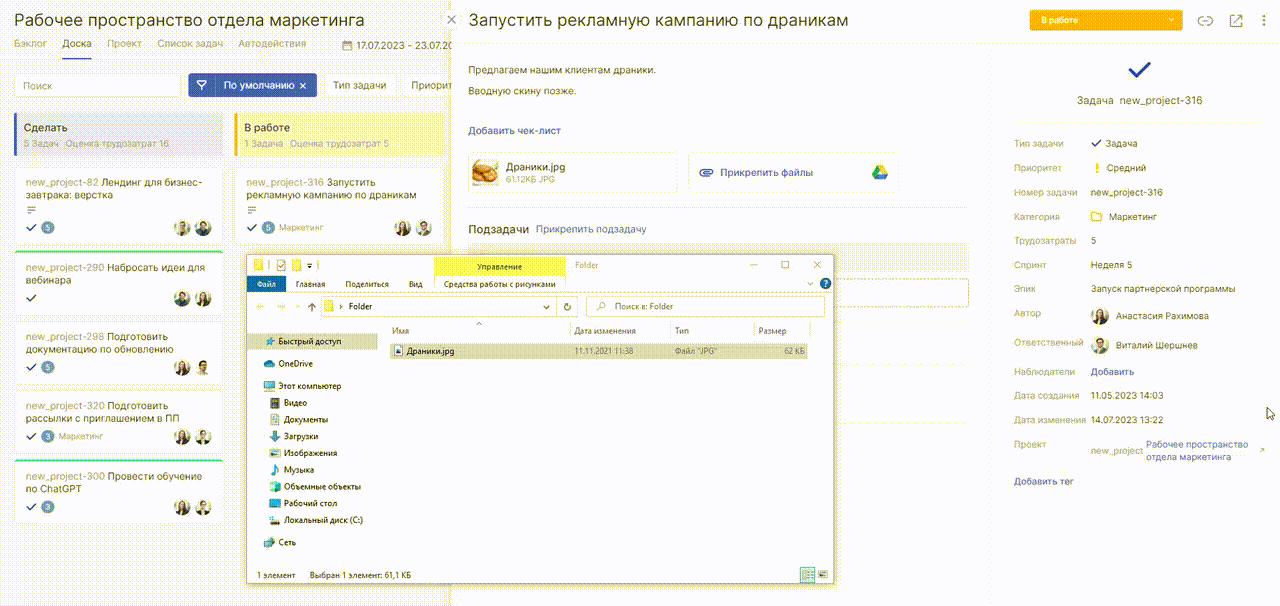Open recent locations dropdown arrow in Explorer
The image size is (1280, 606).
point(298,307)
